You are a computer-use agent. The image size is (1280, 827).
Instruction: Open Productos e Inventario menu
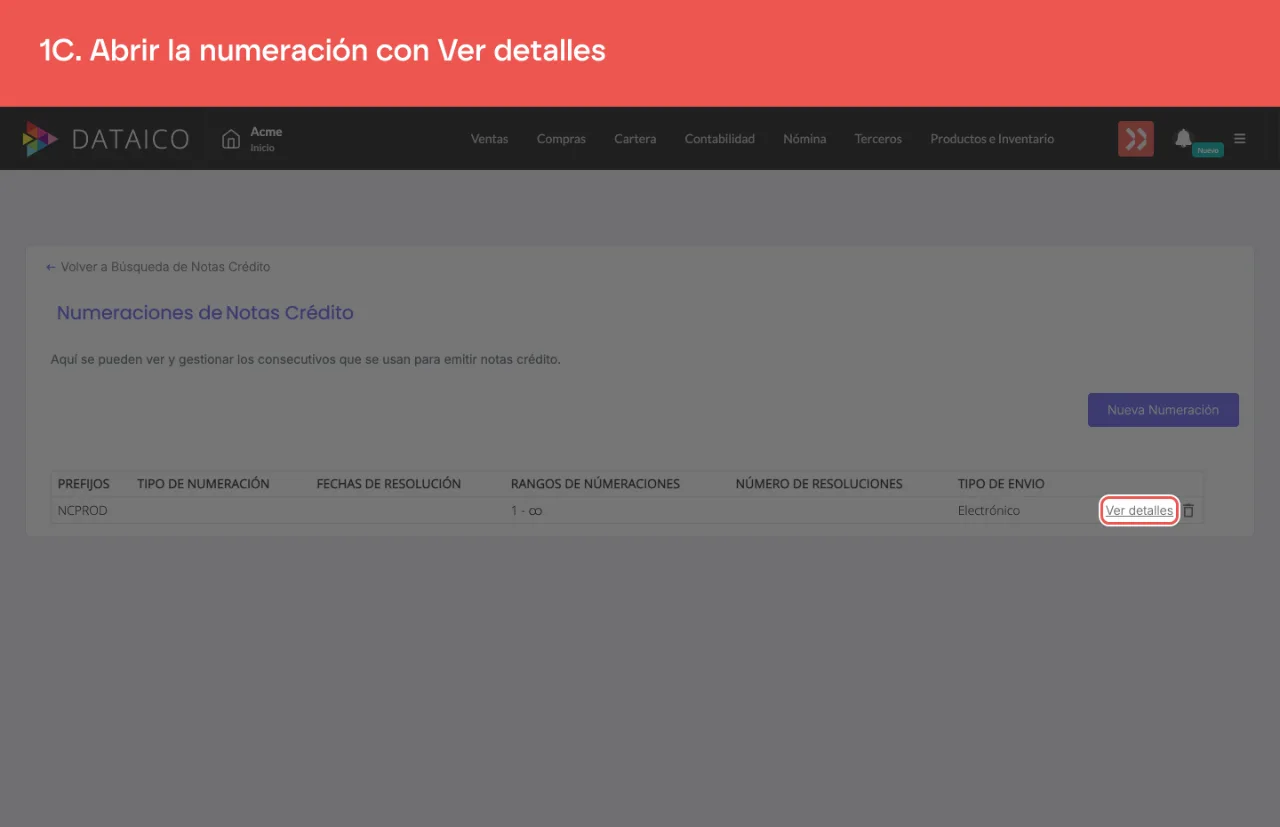(x=992, y=139)
